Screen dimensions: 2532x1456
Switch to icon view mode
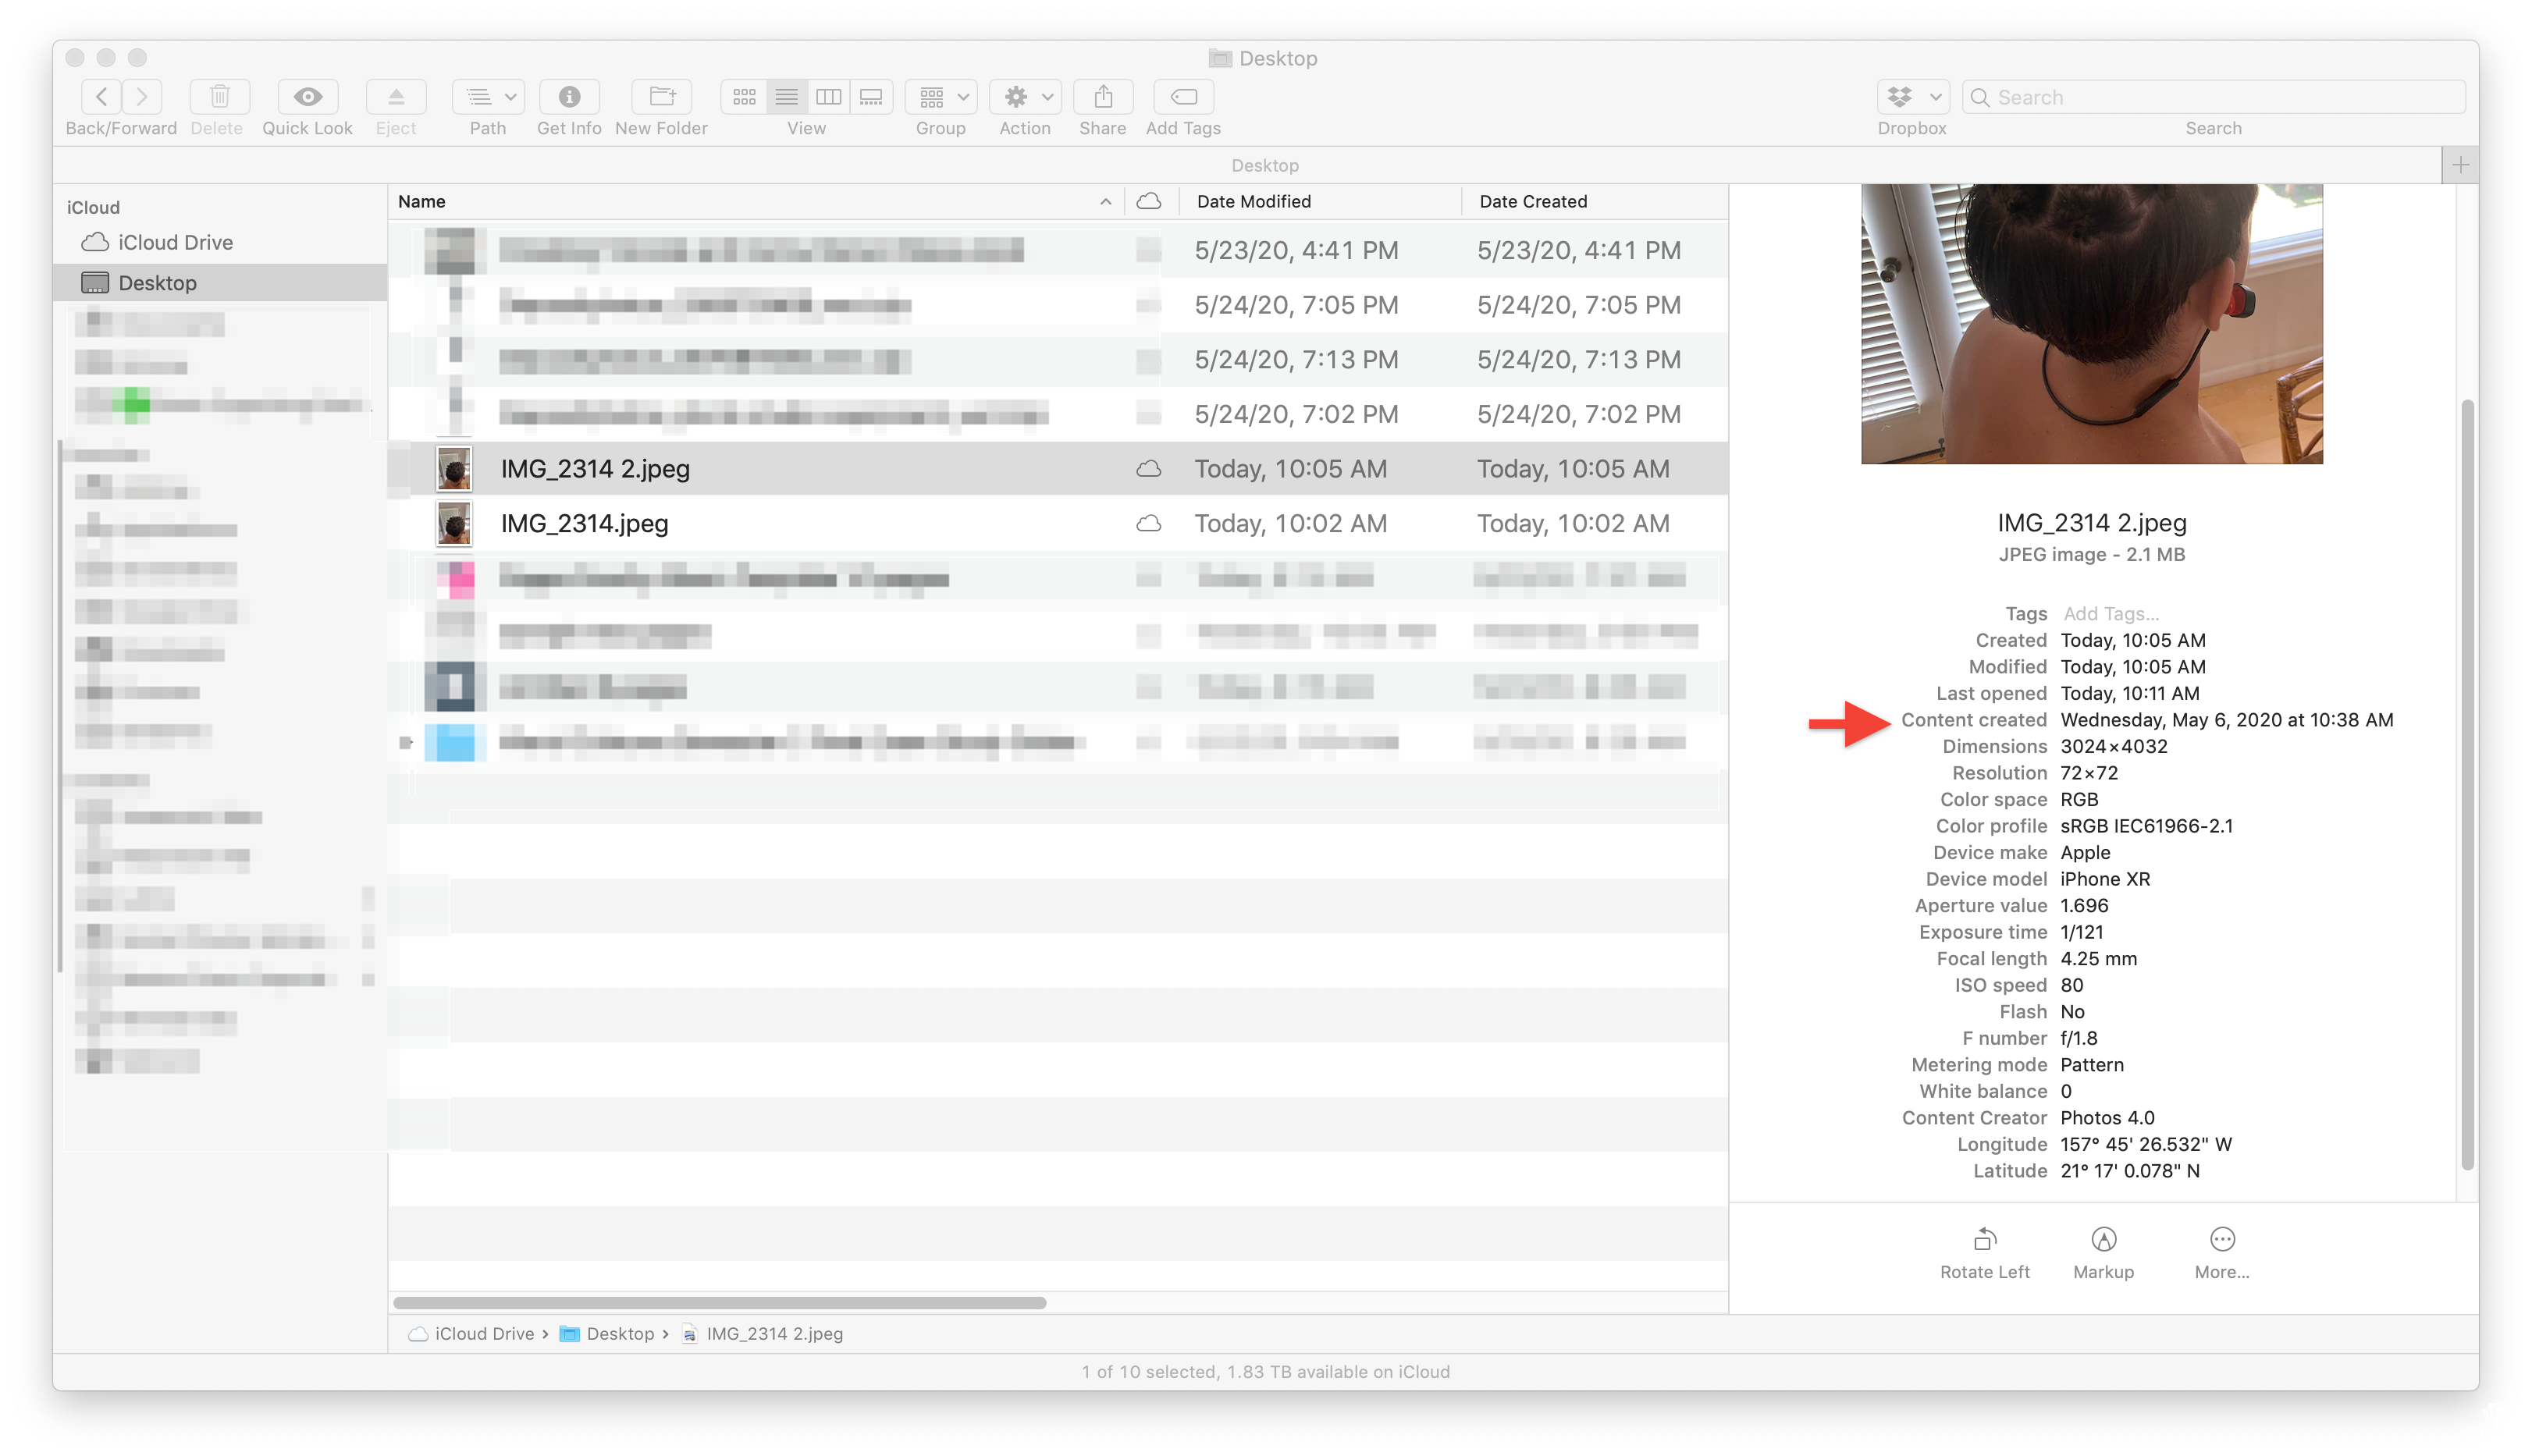[x=744, y=97]
